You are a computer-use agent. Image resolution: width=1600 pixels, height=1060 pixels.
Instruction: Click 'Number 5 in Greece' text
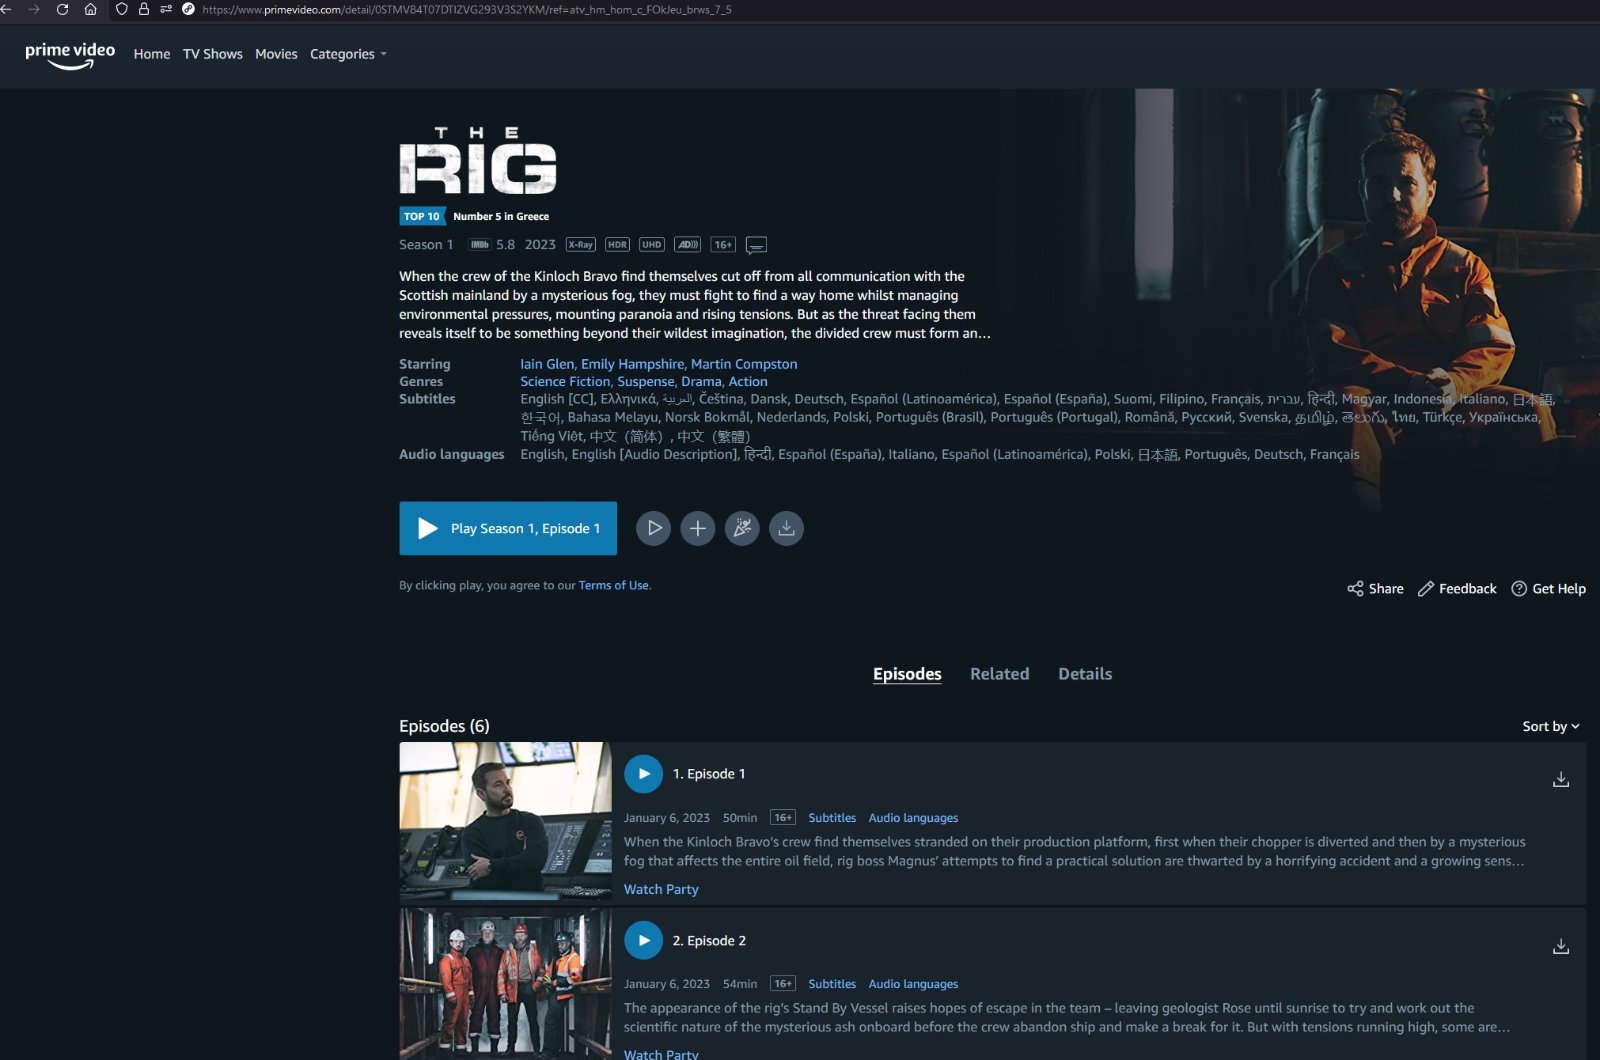[x=501, y=216]
